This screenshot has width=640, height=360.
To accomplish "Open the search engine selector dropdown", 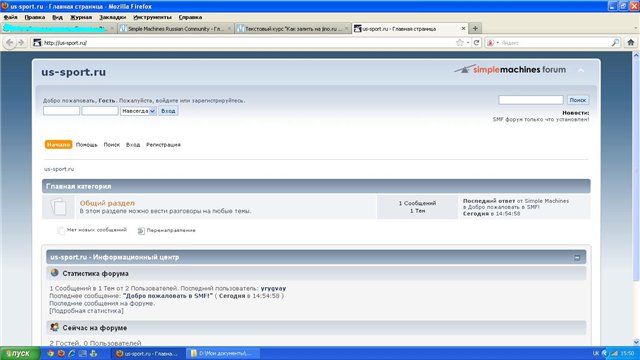I will pos(492,42).
